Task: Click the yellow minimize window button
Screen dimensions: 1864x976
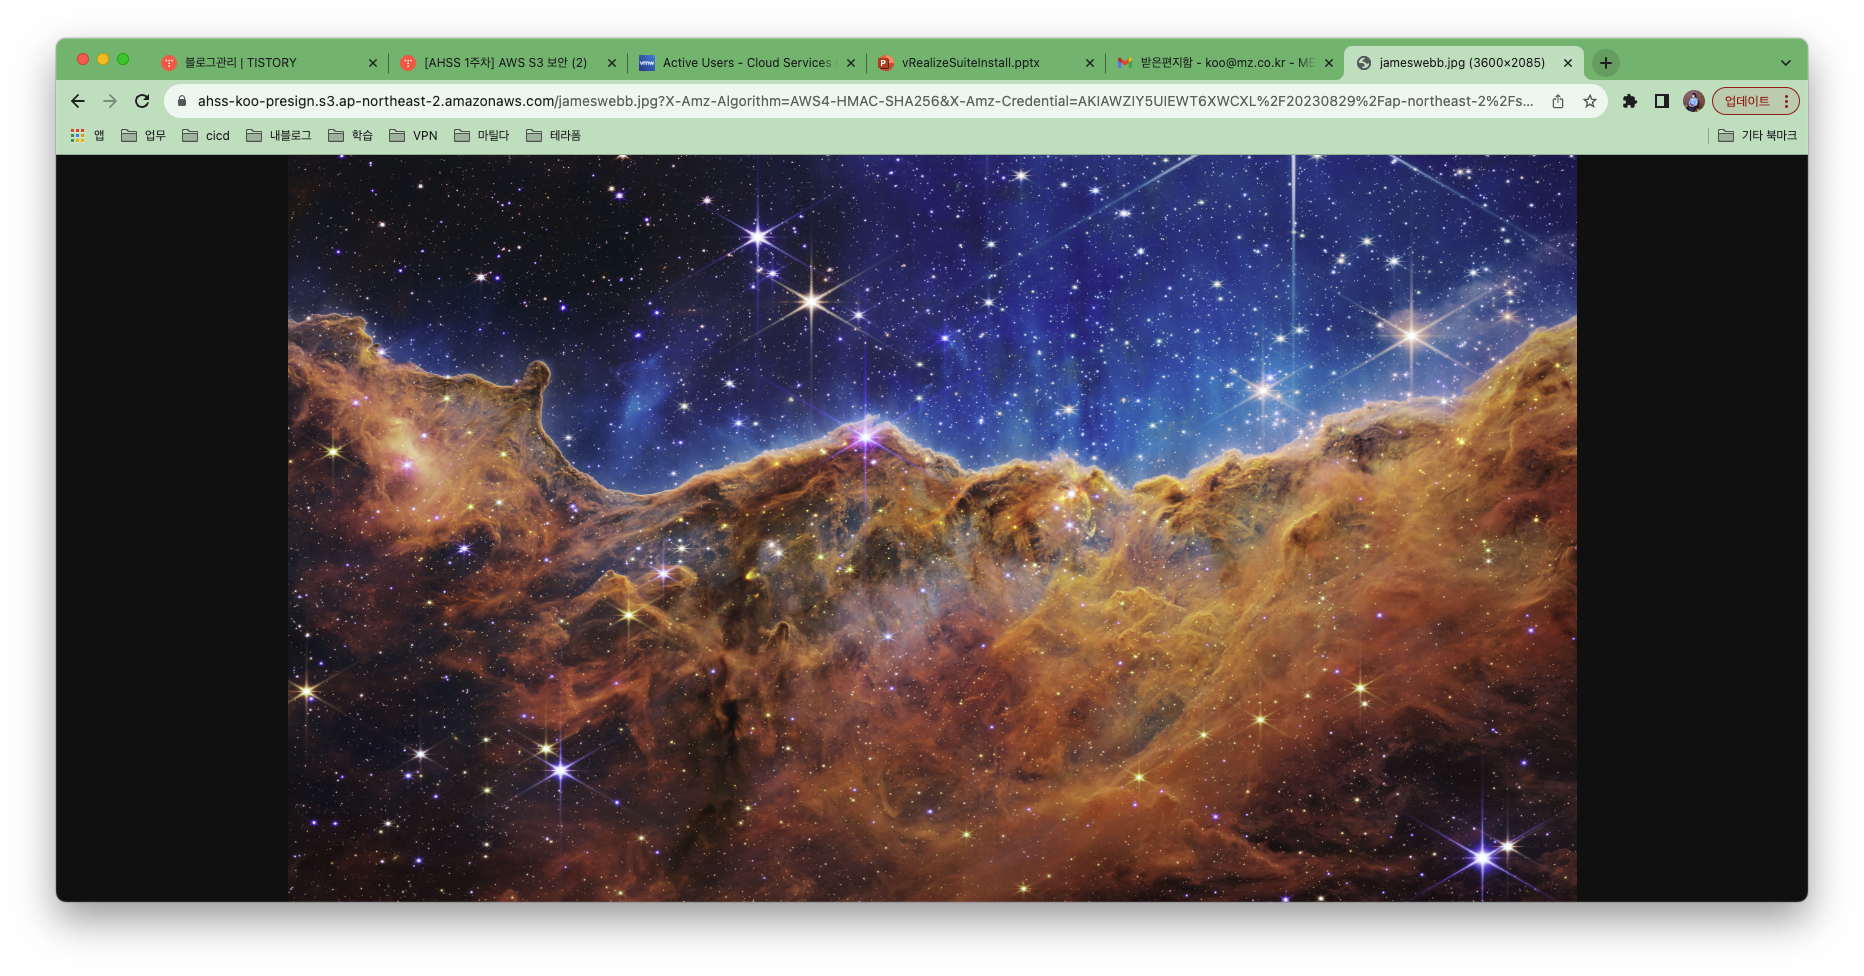Action: coord(103,59)
